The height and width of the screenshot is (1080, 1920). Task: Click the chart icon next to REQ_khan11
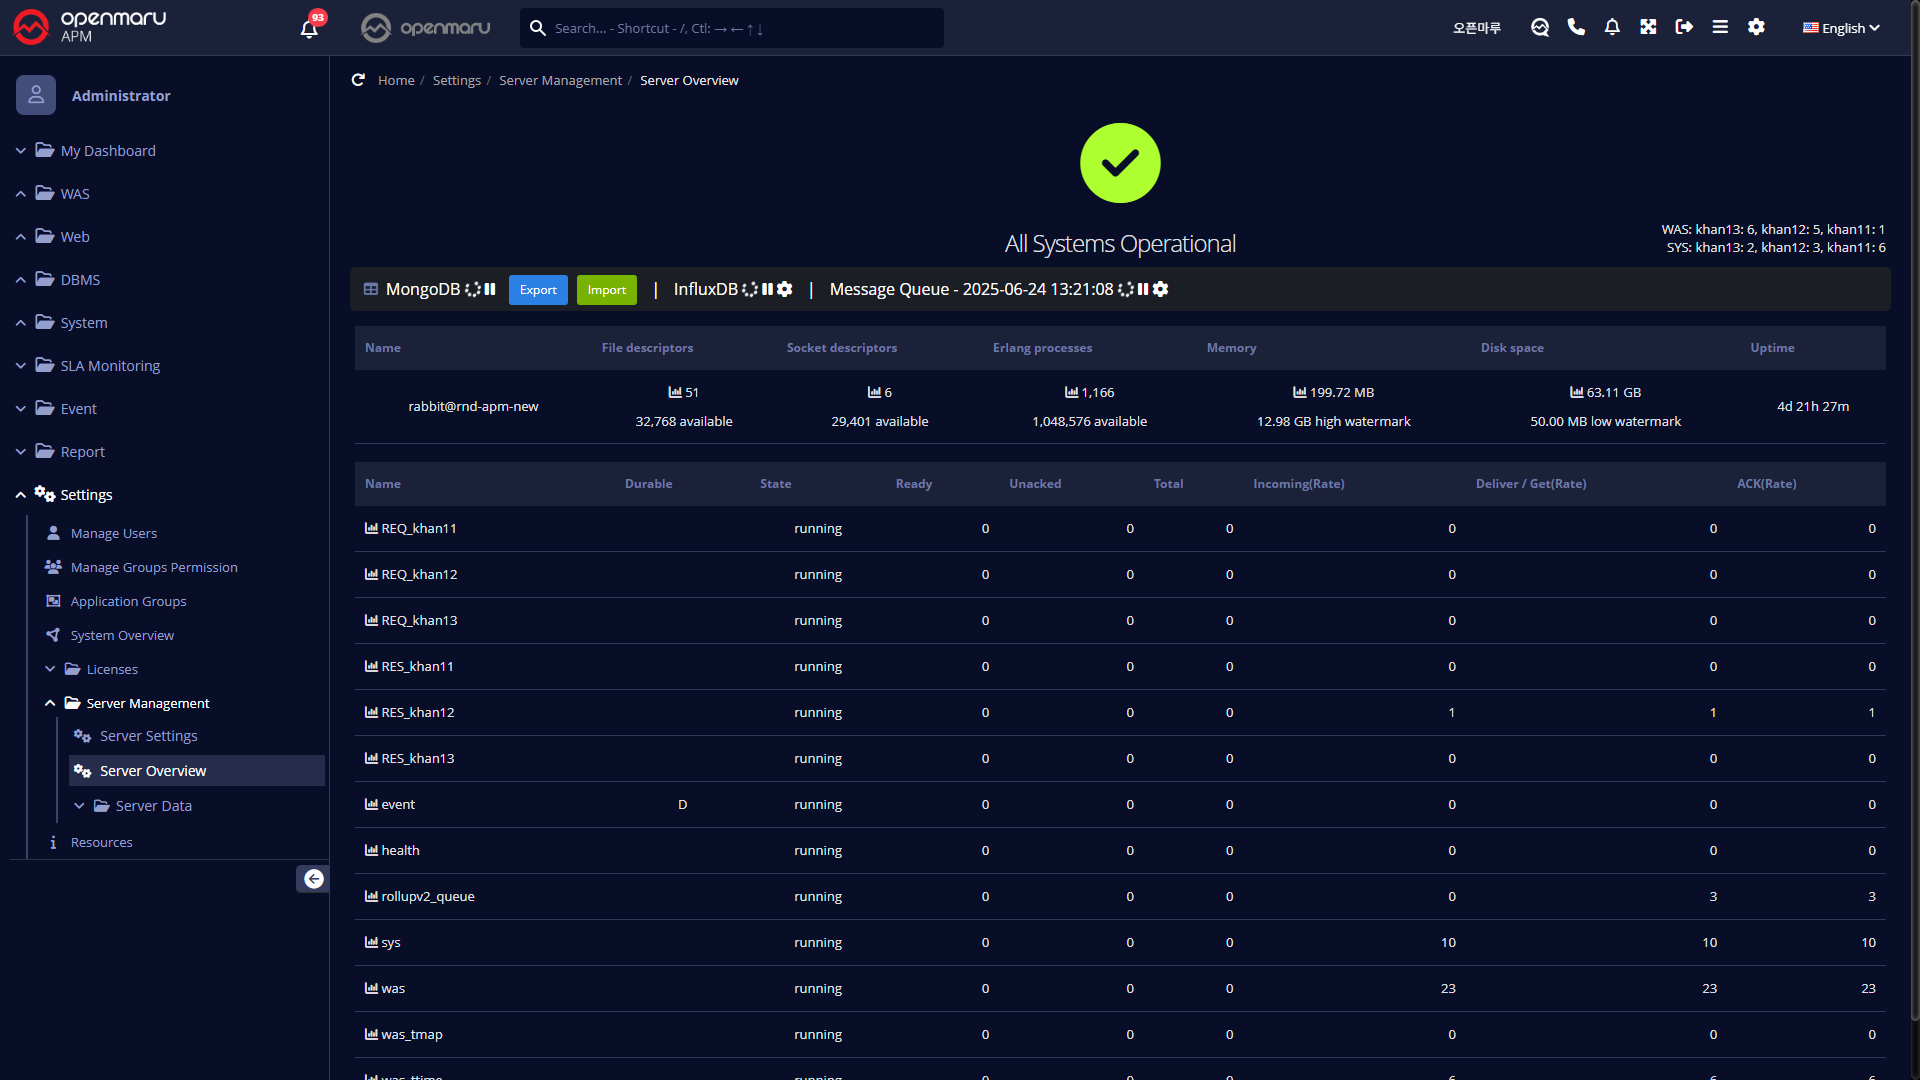click(x=371, y=528)
